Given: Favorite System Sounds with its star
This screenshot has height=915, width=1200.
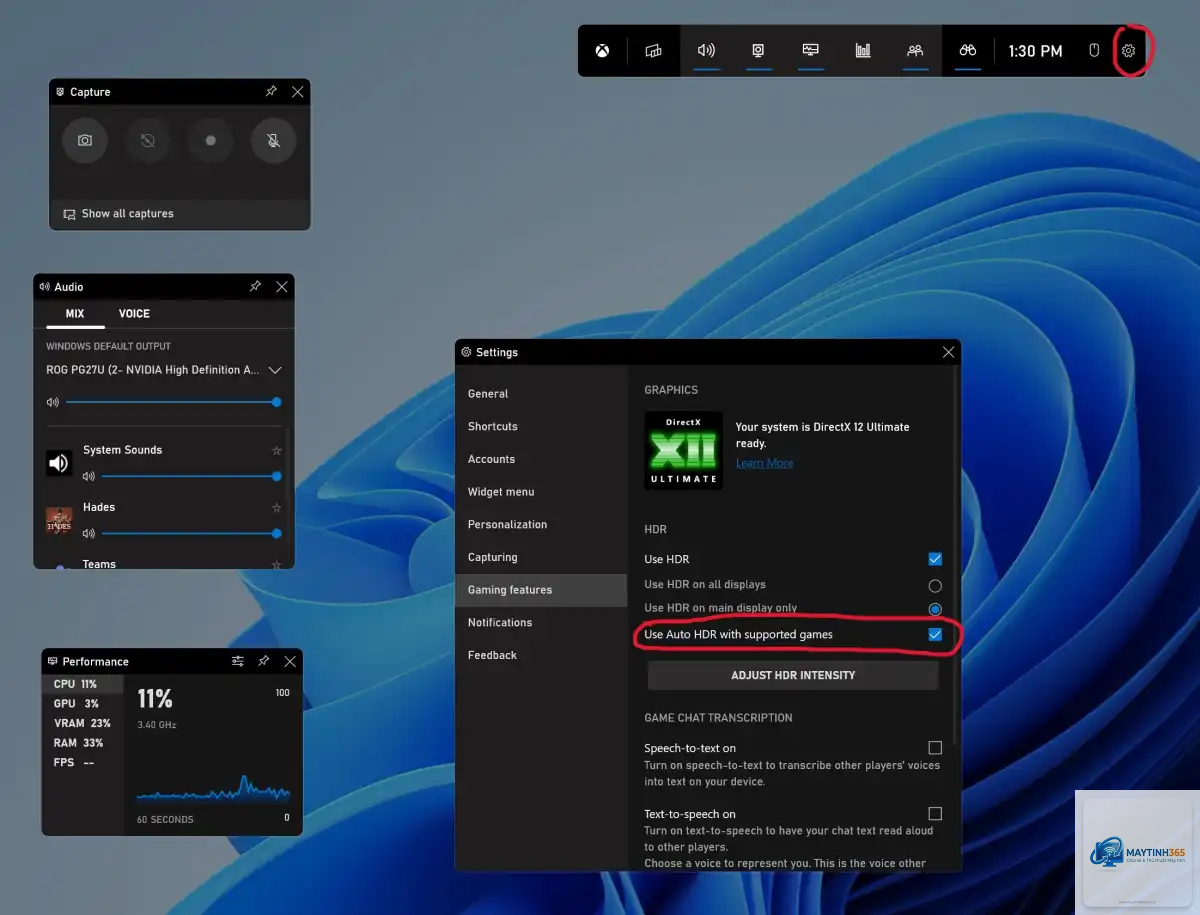Looking at the screenshot, I should pos(277,451).
